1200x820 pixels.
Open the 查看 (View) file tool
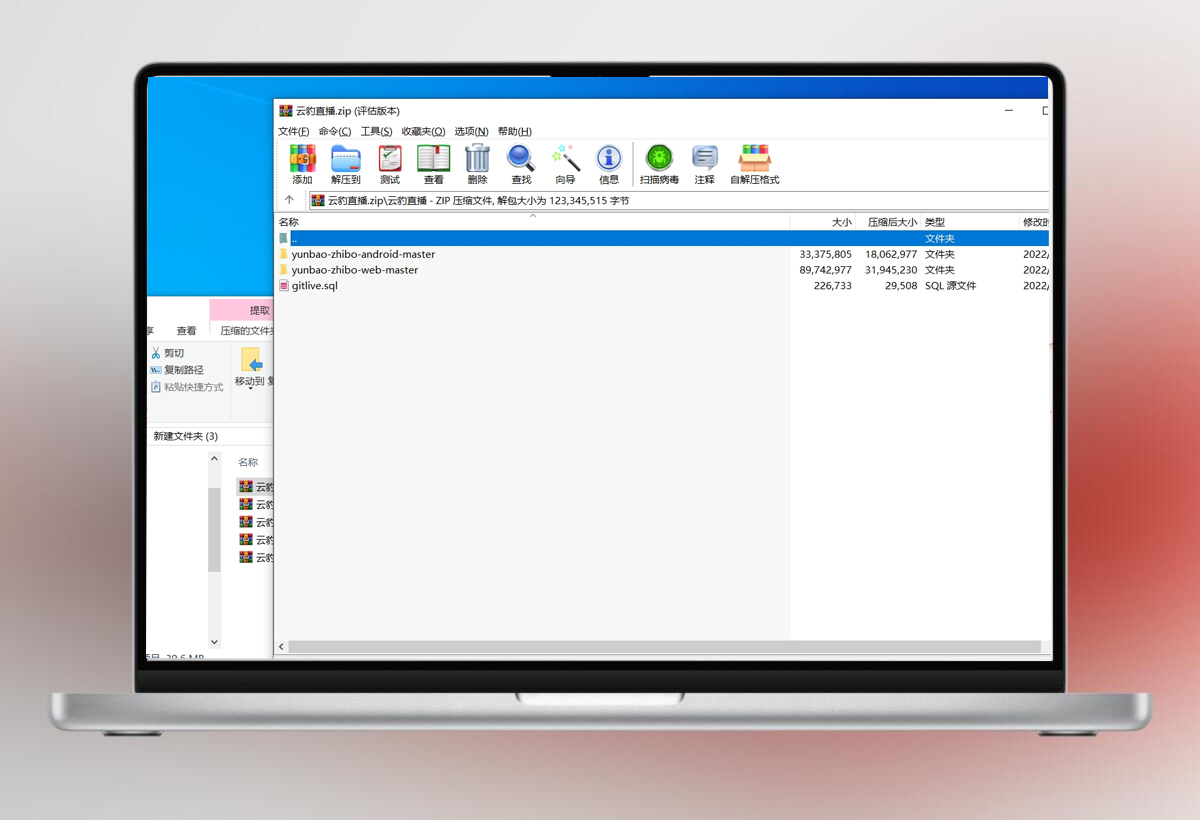click(x=433, y=164)
